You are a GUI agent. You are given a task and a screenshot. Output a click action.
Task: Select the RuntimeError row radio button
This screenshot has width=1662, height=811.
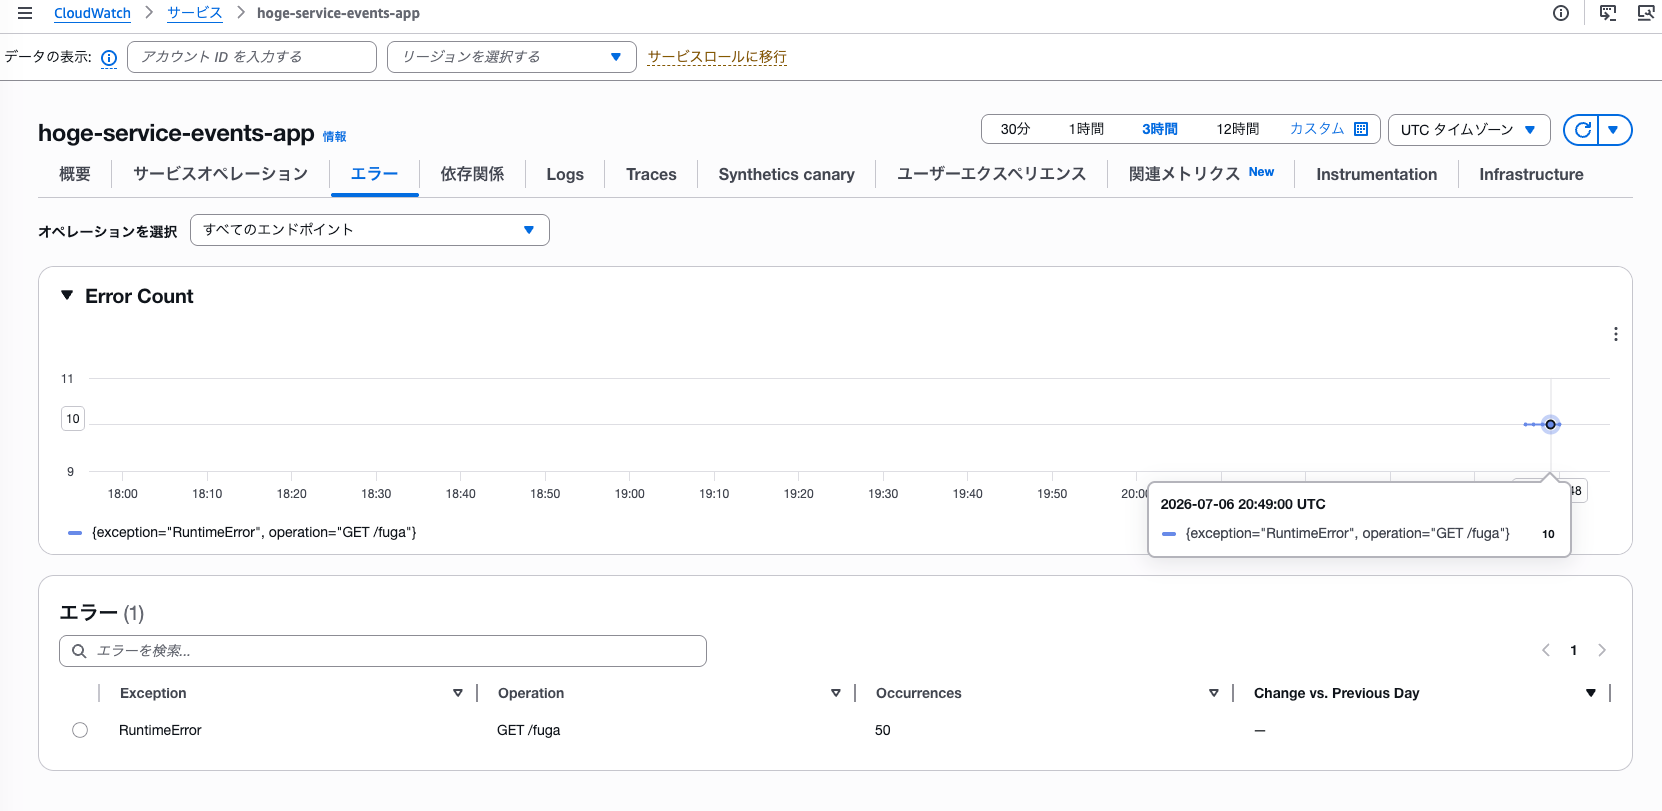(80, 730)
